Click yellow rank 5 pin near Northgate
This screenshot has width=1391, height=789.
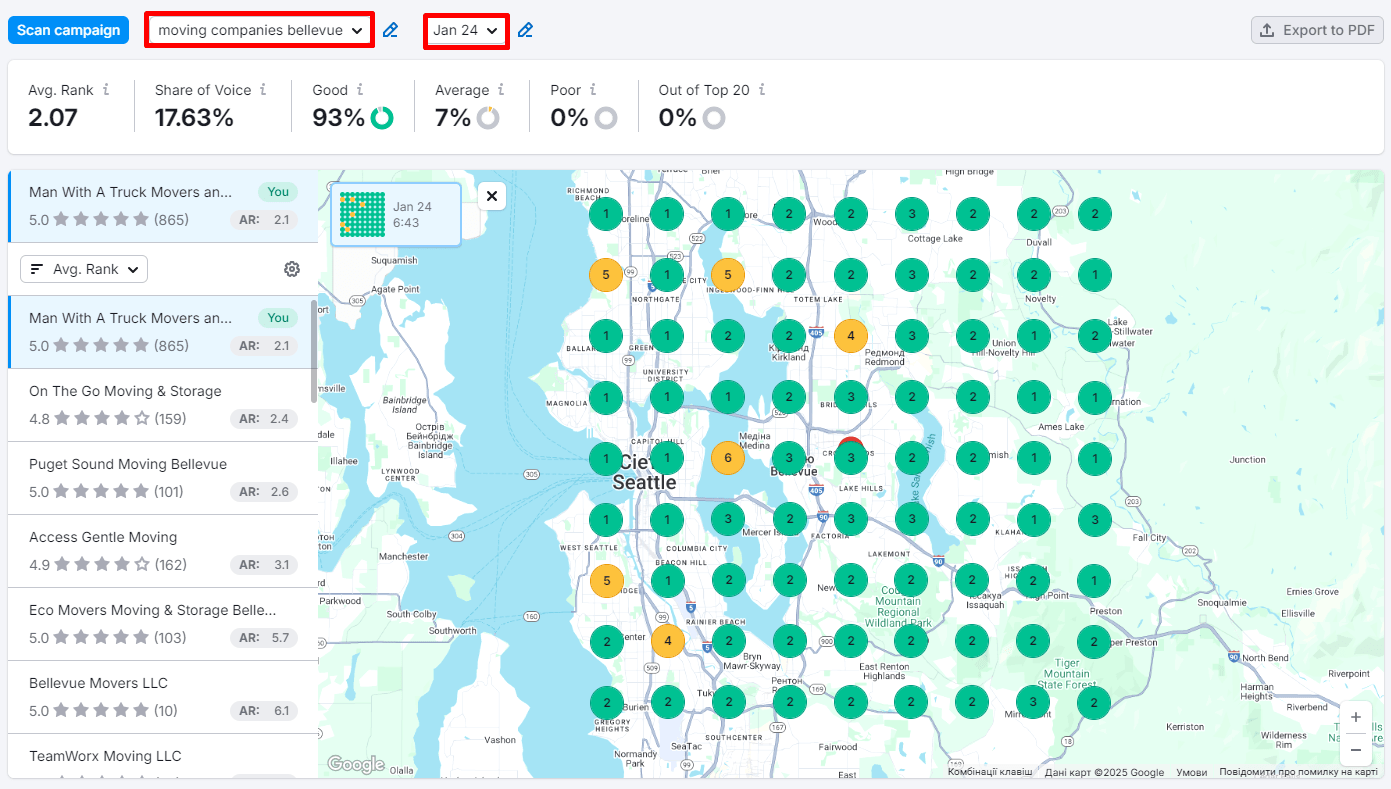[605, 275]
